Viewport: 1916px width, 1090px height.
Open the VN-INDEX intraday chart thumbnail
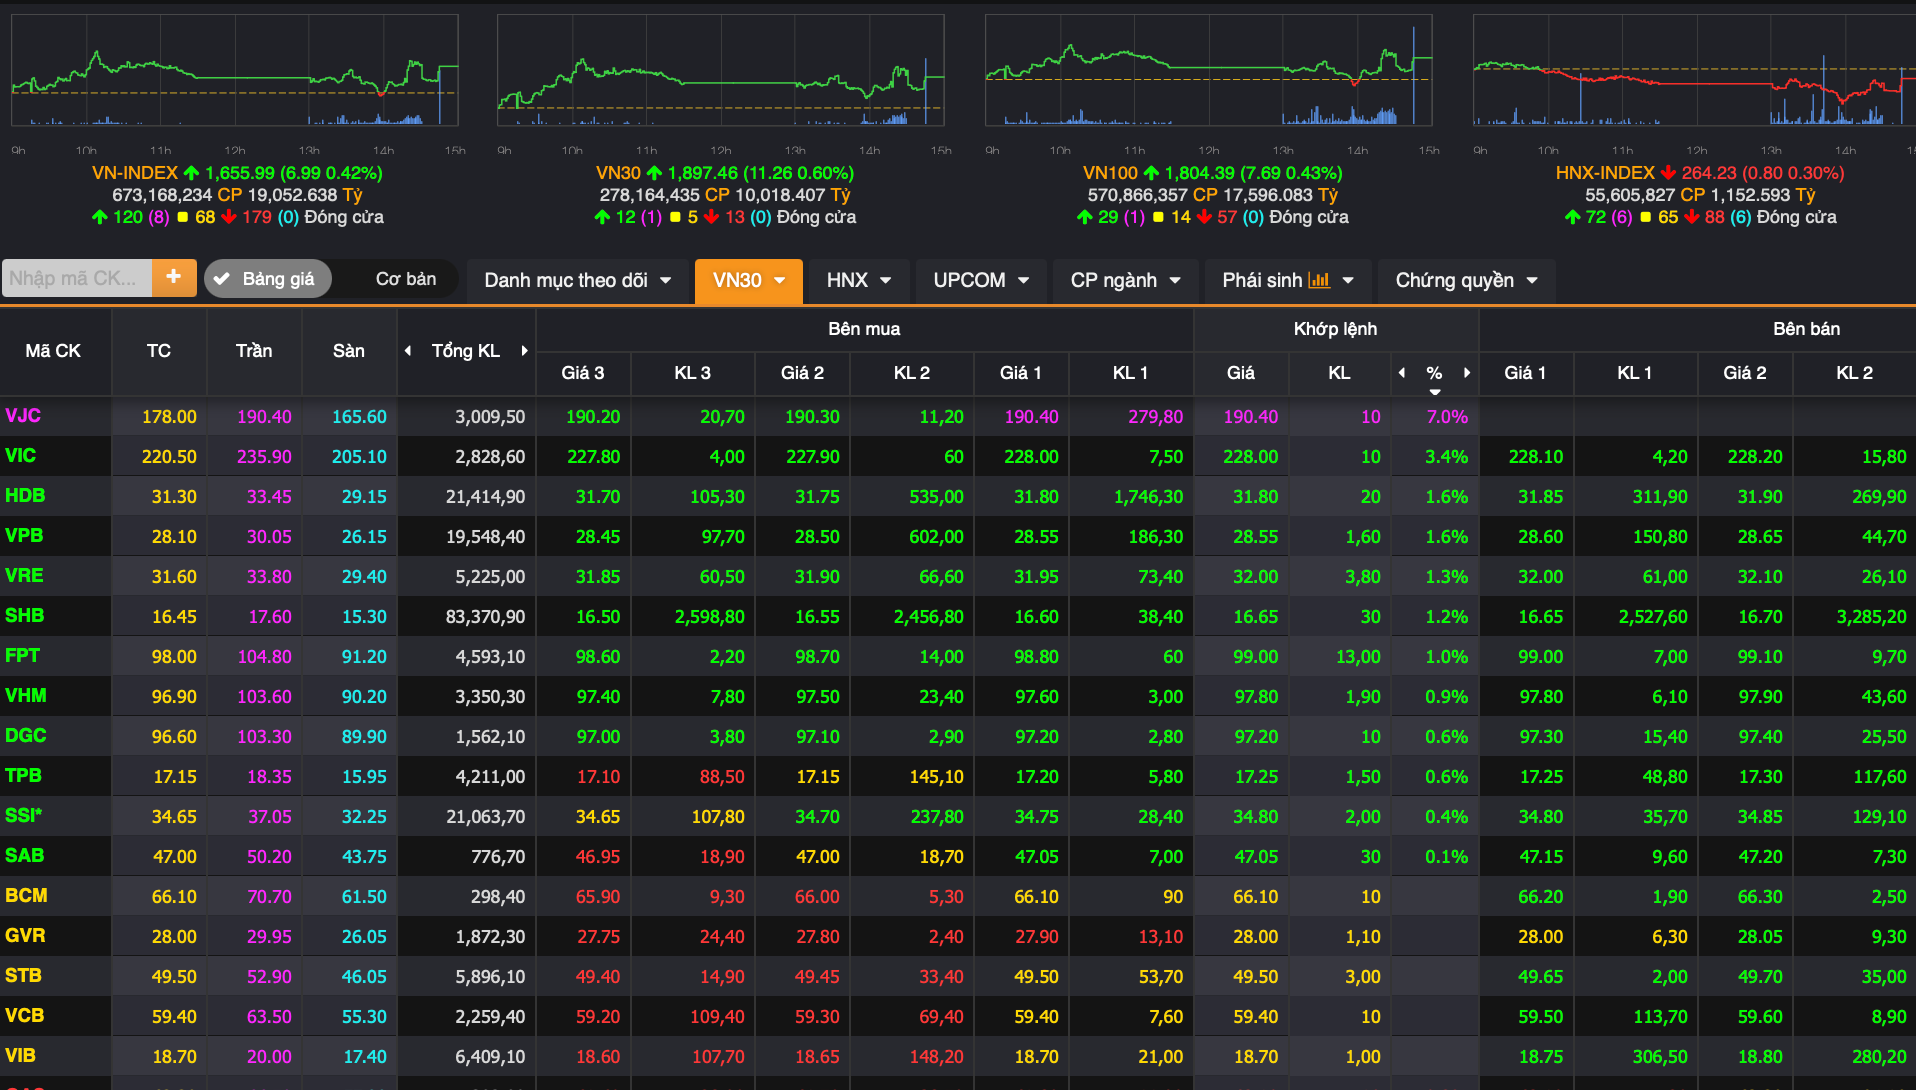pos(235,72)
